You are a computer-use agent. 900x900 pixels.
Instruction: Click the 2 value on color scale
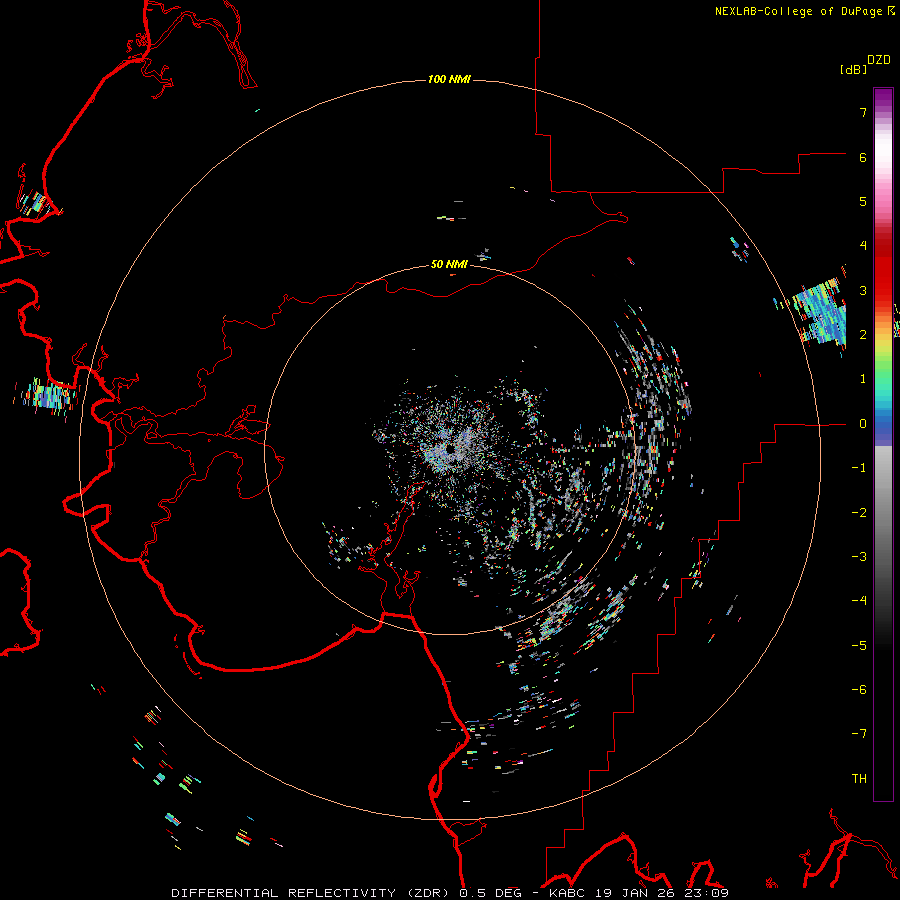click(863, 335)
